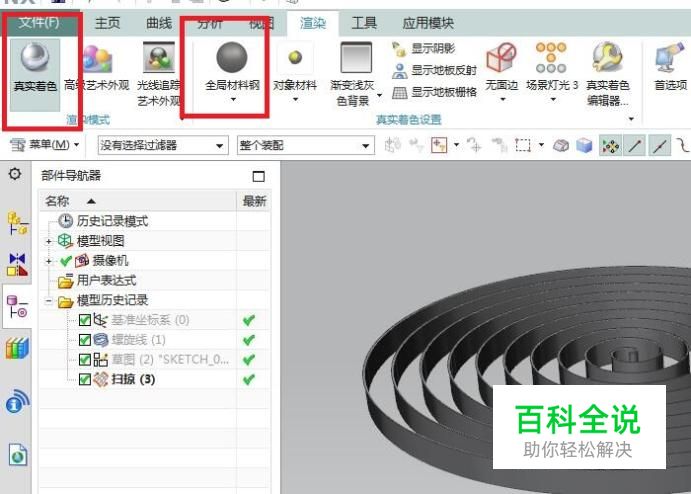Image resolution: width=691 pixels, height=494 pixels.
Task: Switch to Home (主页) tab
Action: pyautogui.click(x=107, y=23)
